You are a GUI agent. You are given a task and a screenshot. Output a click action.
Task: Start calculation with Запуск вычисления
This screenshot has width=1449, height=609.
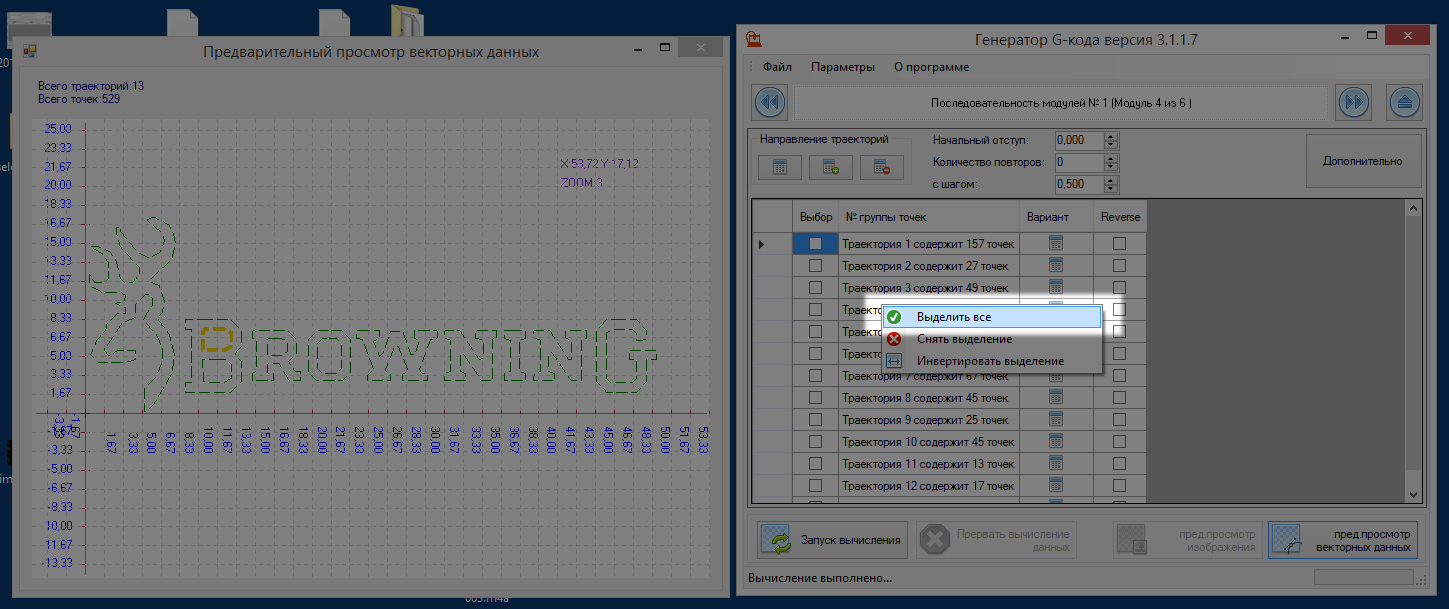pos(832,540)
